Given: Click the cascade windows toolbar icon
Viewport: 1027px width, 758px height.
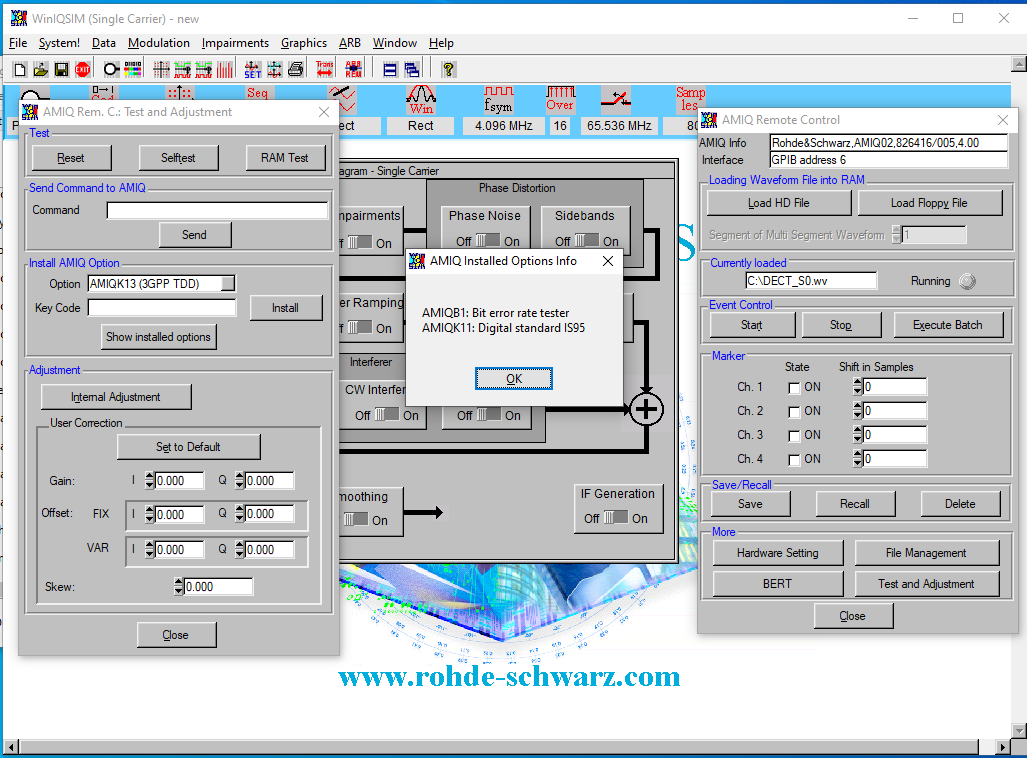Looking at the screenshot, I should [412, 69].
